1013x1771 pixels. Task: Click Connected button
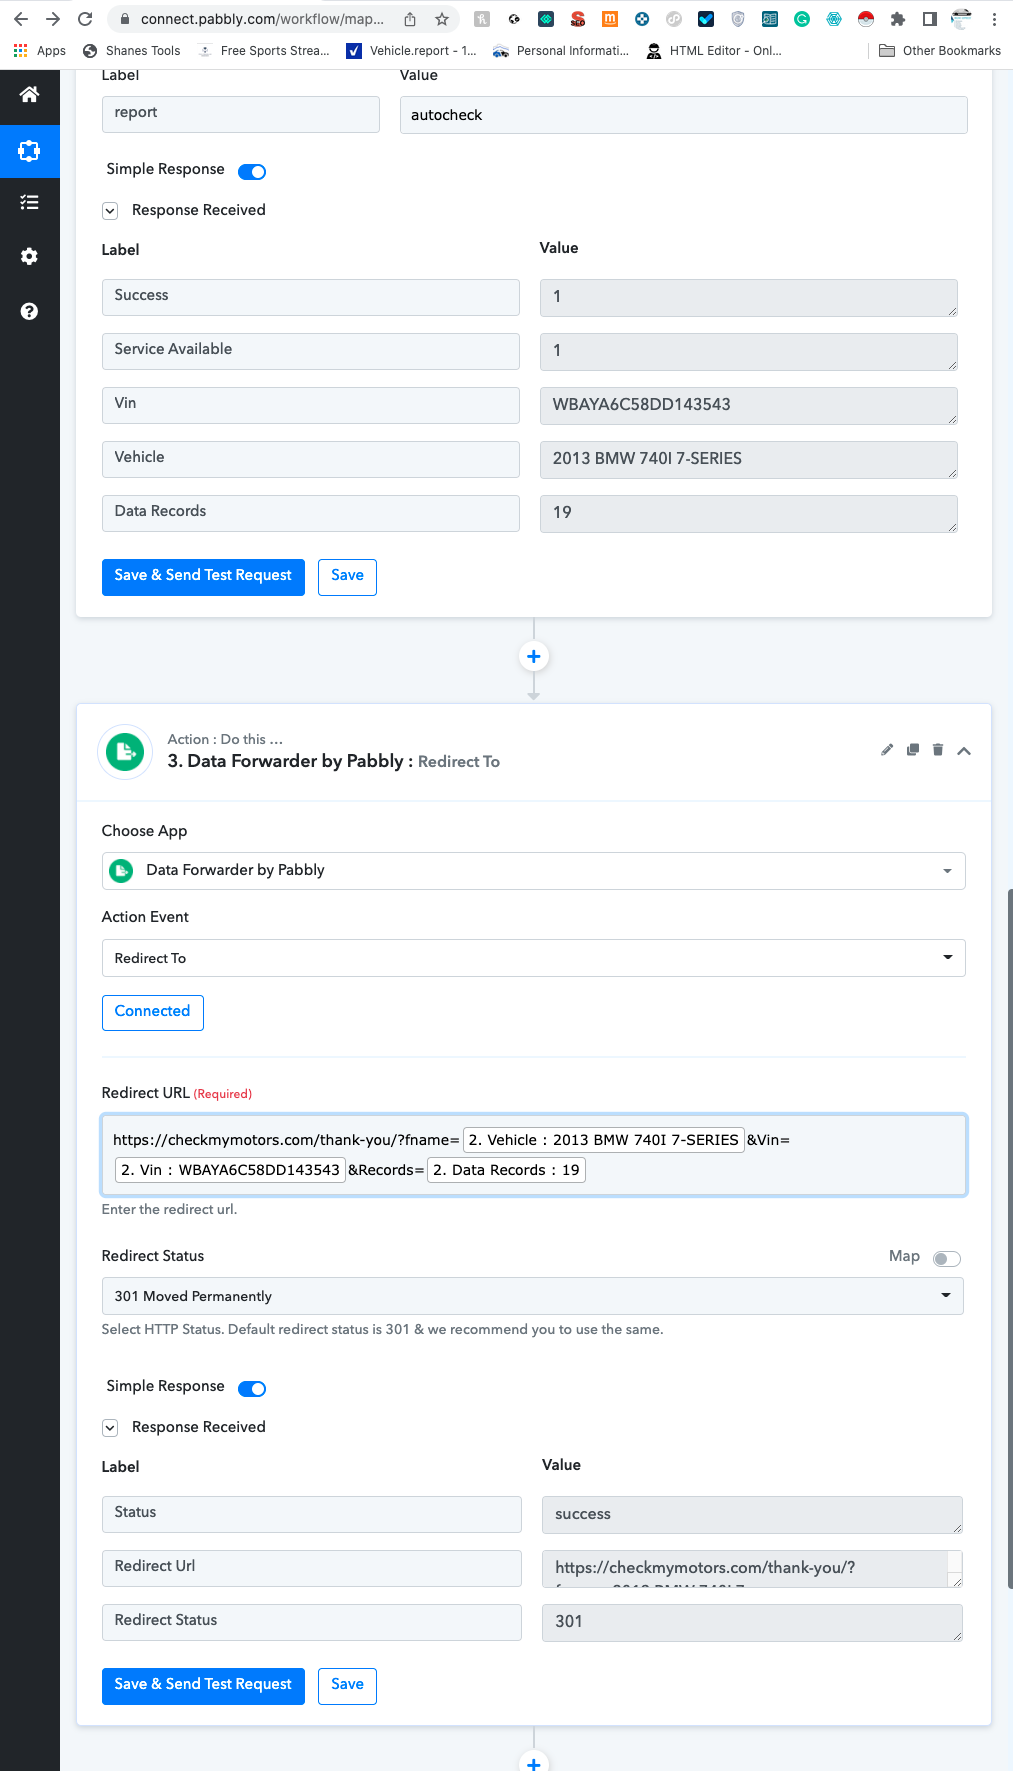152,1012
